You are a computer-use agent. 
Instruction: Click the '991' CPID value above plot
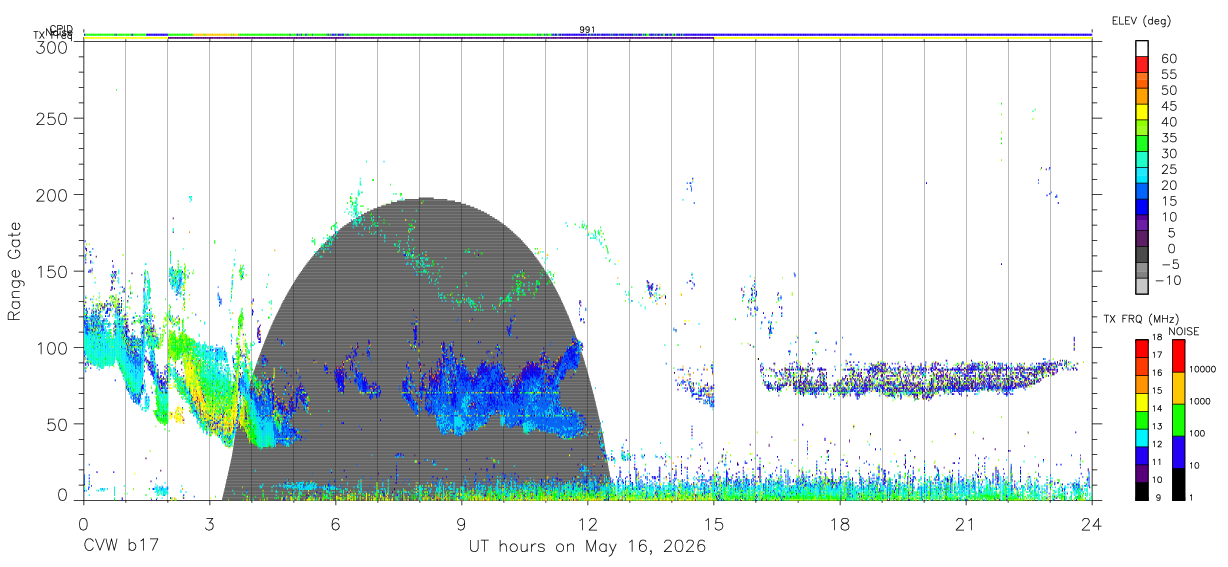click(x=587, y=29)
